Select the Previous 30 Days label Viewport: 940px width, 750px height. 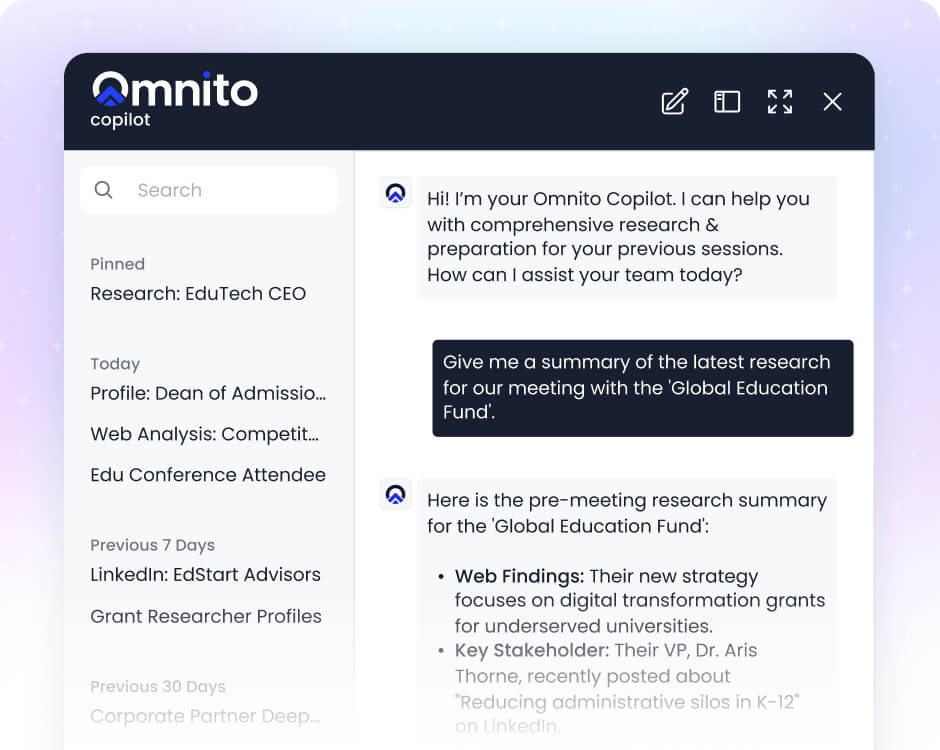158,687
